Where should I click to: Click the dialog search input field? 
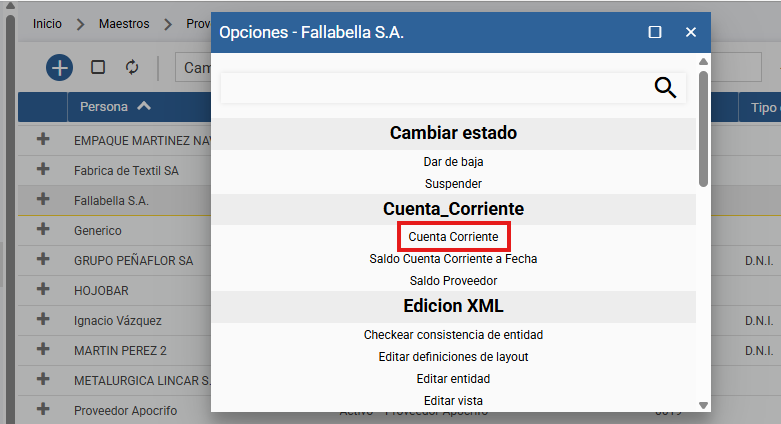pyautogui.click(x=436, y=88)
